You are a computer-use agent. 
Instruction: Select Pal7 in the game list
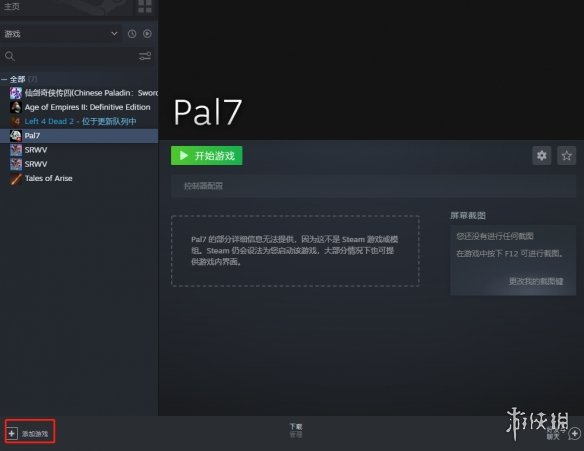coord(79,136)
